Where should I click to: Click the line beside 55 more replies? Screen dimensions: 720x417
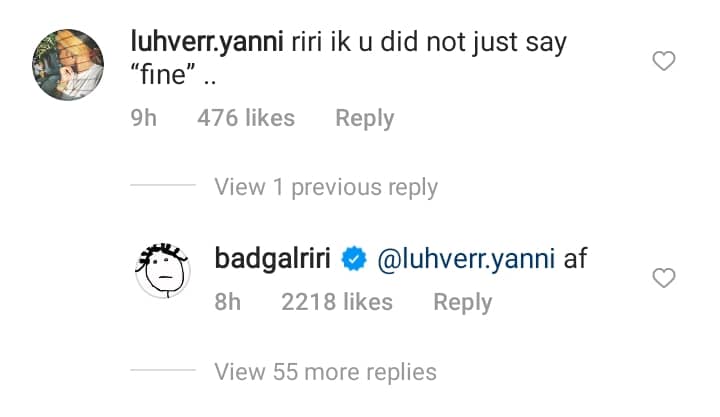(164, 372)
